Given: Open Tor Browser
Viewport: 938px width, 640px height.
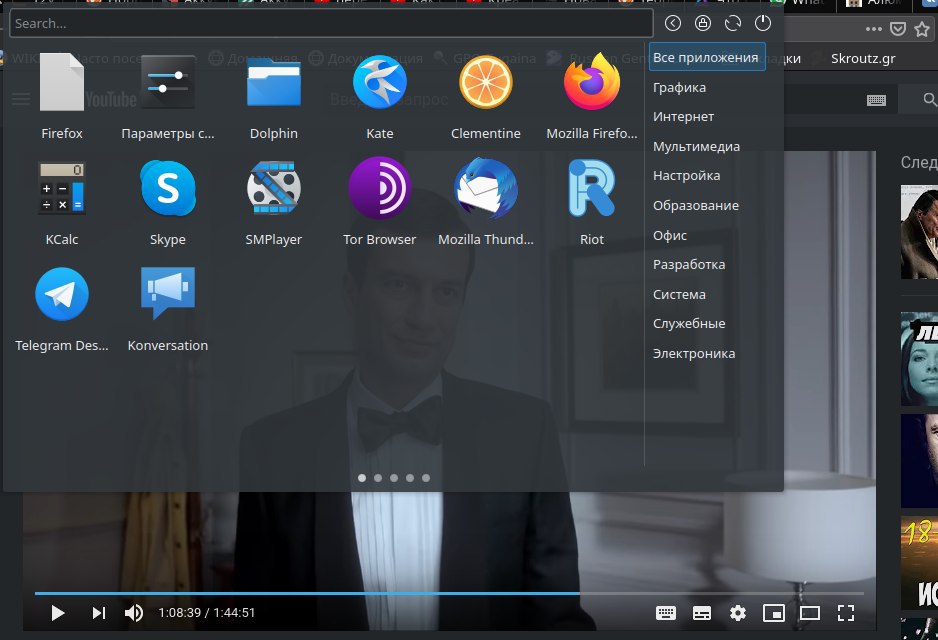Looking at the screenshot, I should 379,188.
